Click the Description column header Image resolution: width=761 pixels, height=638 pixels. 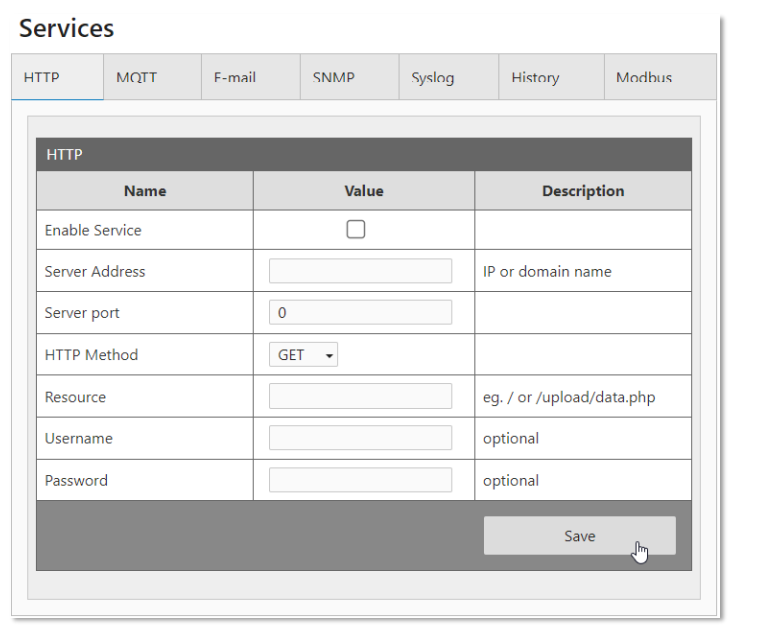(x=583, y=191)
